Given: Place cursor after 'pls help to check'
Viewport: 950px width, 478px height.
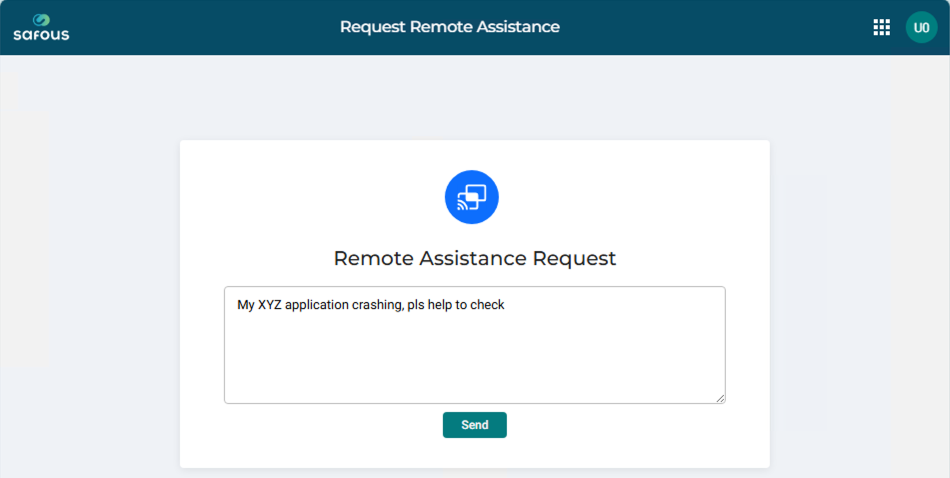Looking at the screenshot, I should point(506,305).
